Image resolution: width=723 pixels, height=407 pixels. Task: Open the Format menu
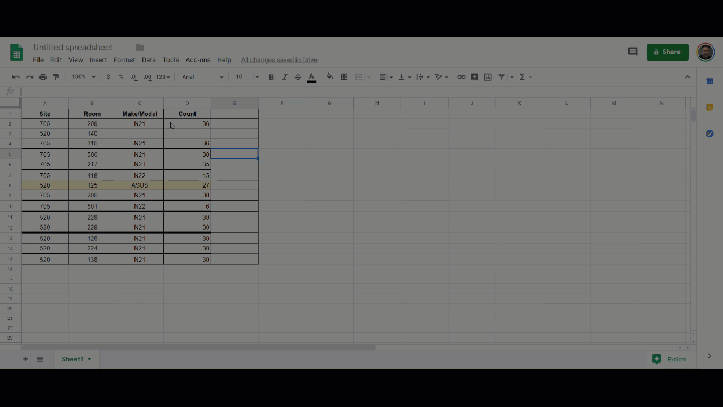point(124,60)
